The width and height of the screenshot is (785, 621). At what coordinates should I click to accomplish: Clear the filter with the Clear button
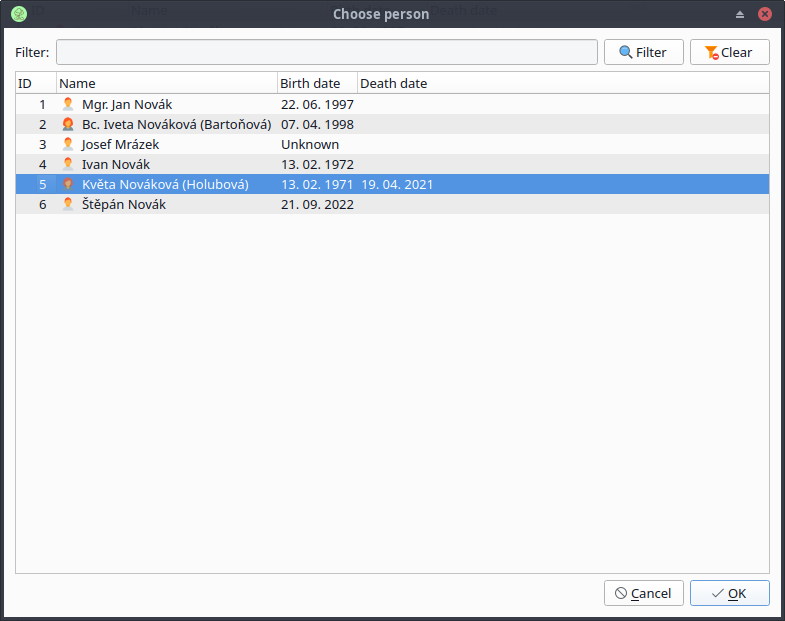pyautogui.click(x=729, y=52)
